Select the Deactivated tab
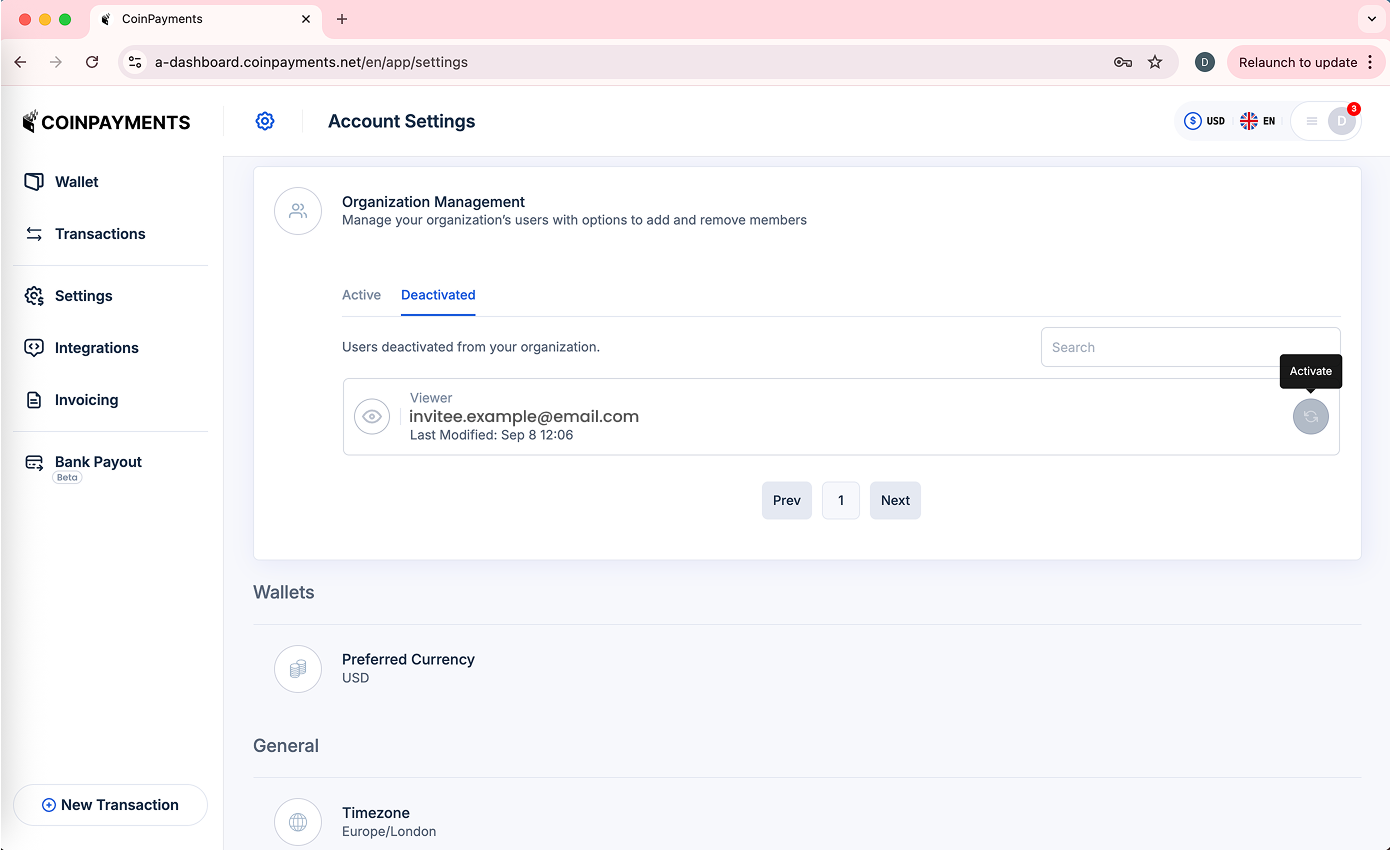 pos(438,295)
